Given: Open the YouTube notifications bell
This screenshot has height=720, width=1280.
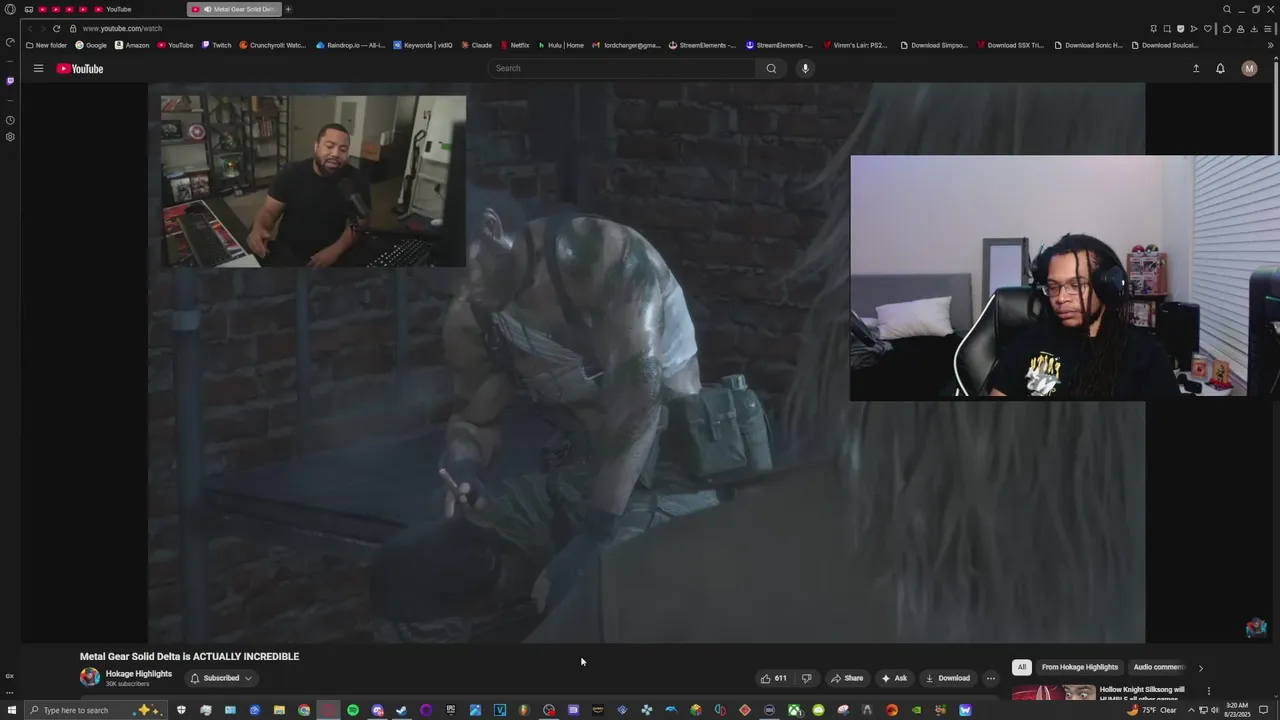Looking at the screenshot, I should pyautogui.click(x=1220, y=68).
